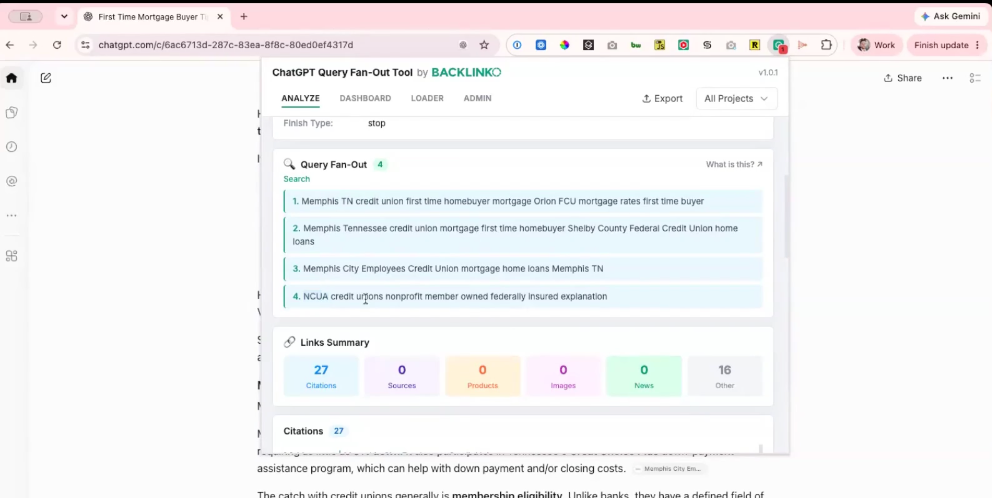
Task: Open conversation options three-dots next to Share
Action: click(947, 78)
